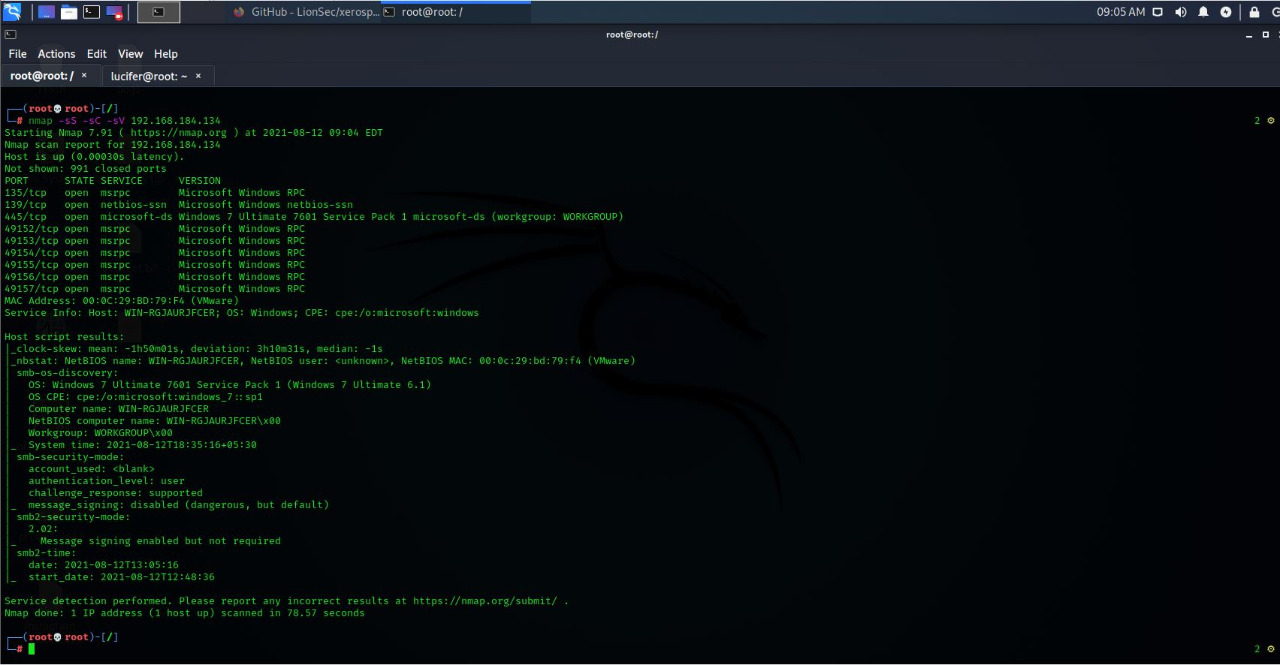Open the file manager from top panel

coord(69,12)
